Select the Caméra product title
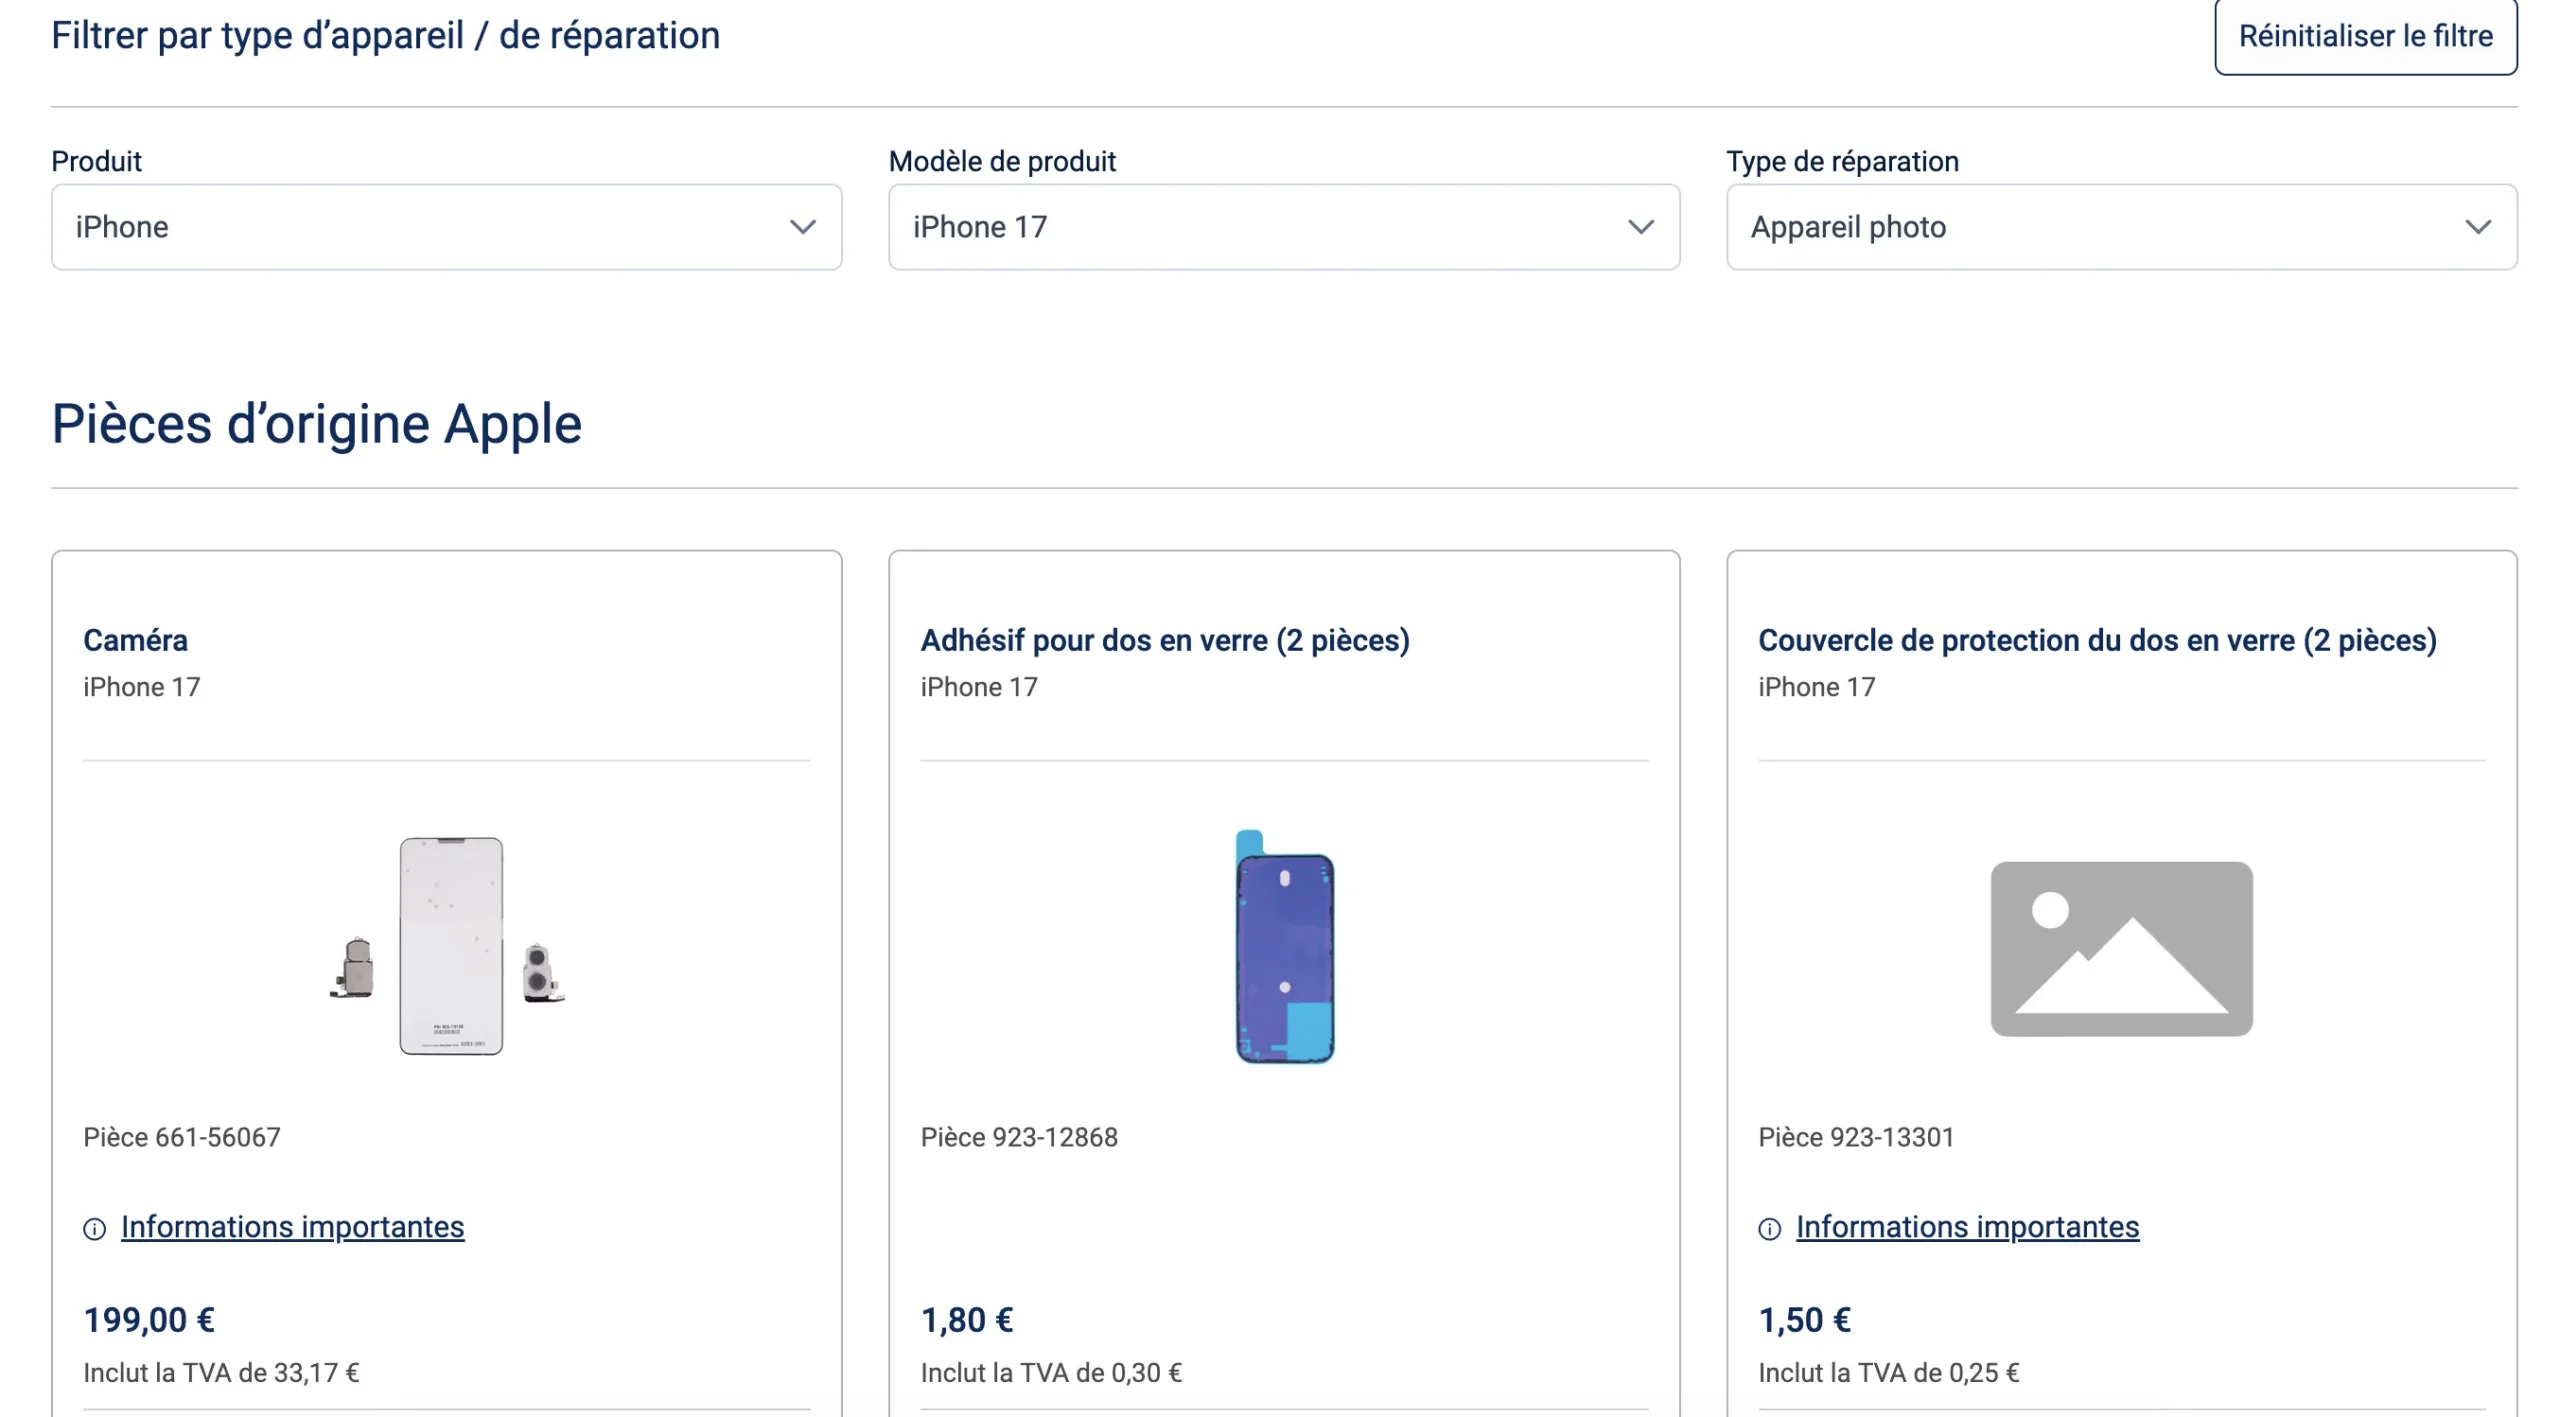 click(x=135, y=640)
